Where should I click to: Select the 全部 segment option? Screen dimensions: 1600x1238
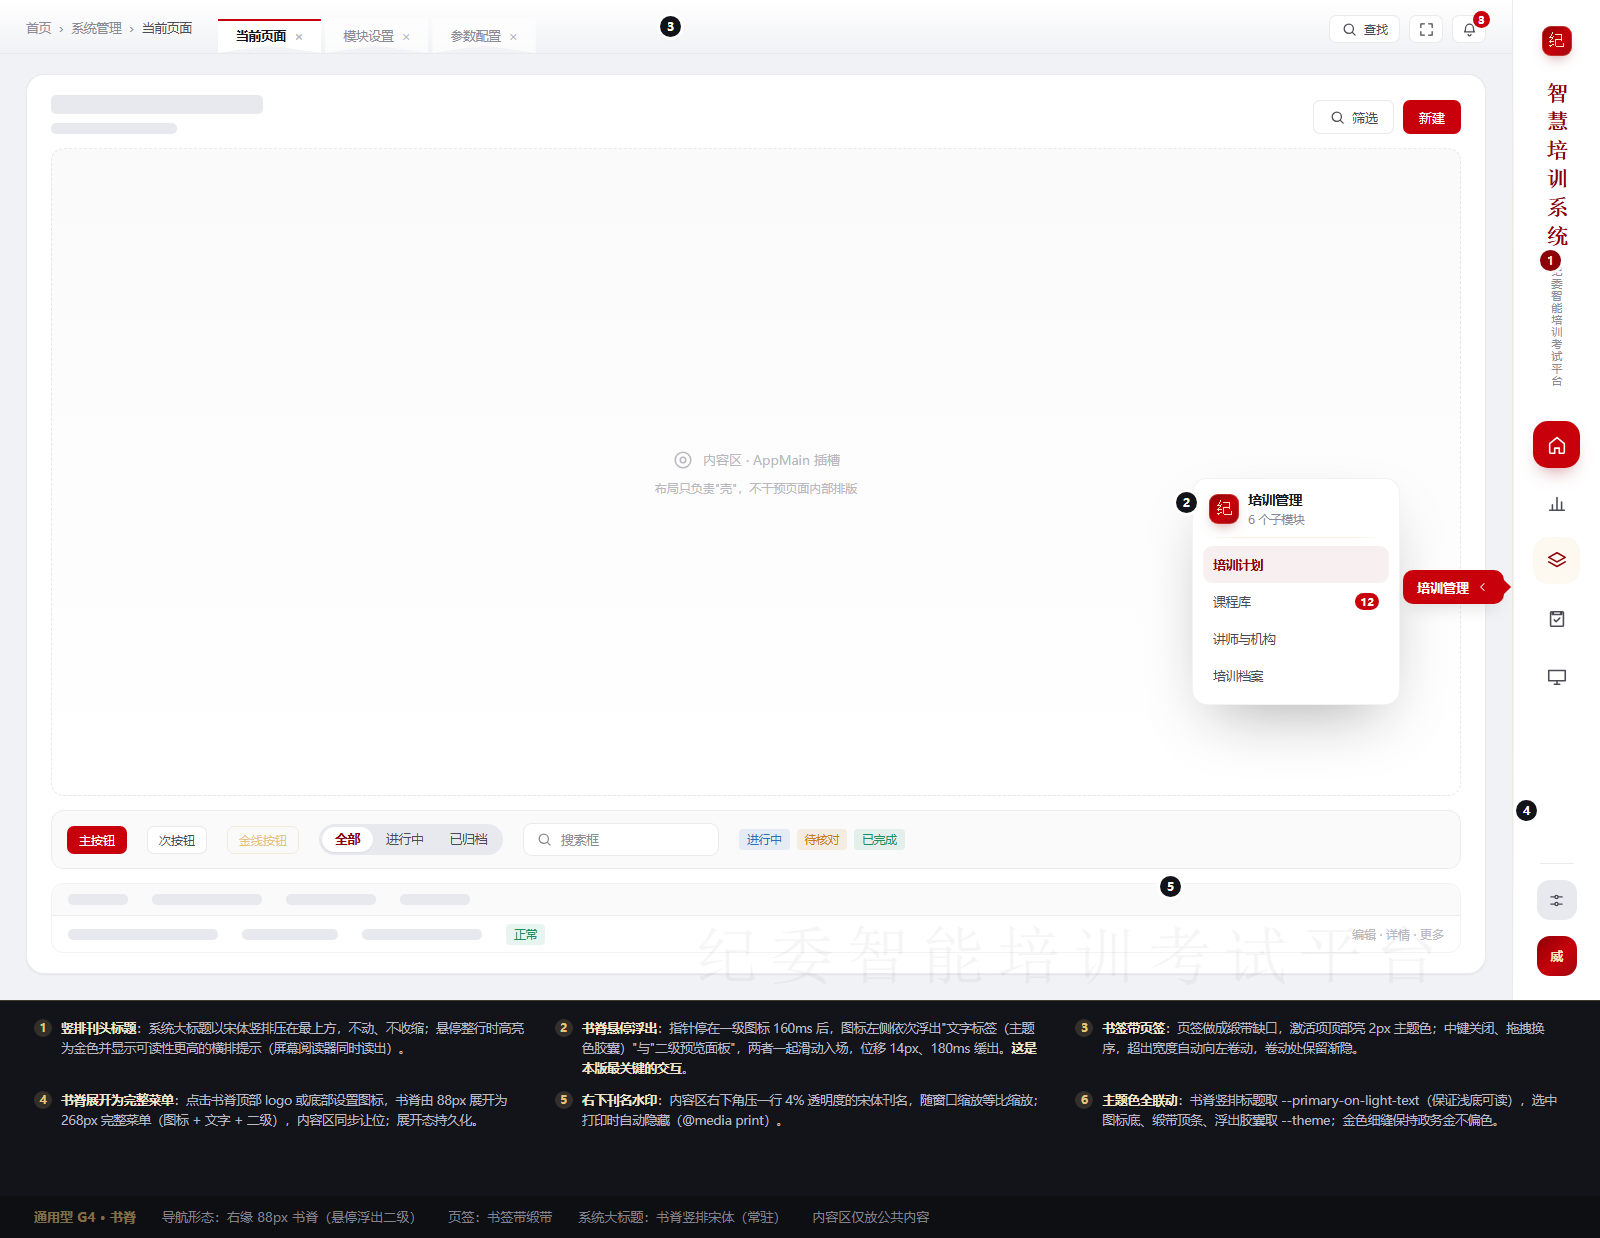click(x=348, y=839)
